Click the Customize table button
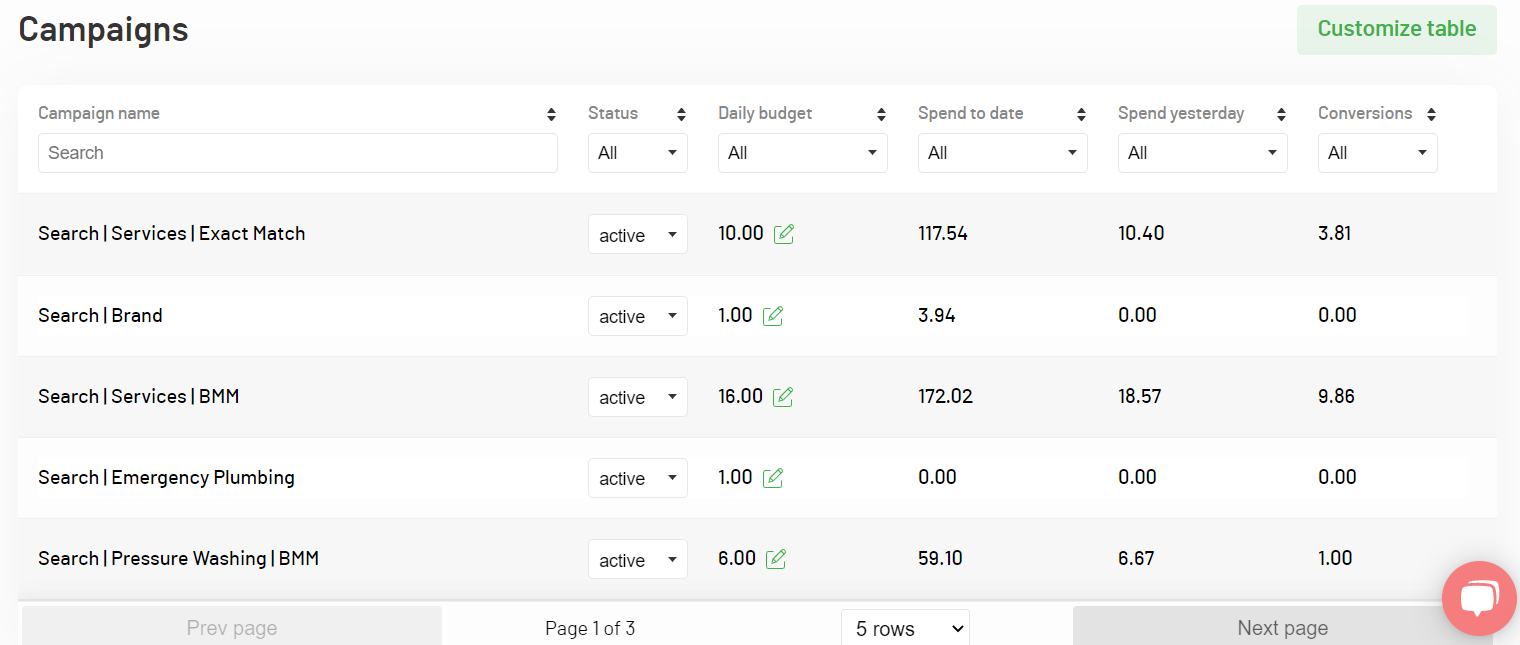 pyautogui.click(x=1396, y=29)
